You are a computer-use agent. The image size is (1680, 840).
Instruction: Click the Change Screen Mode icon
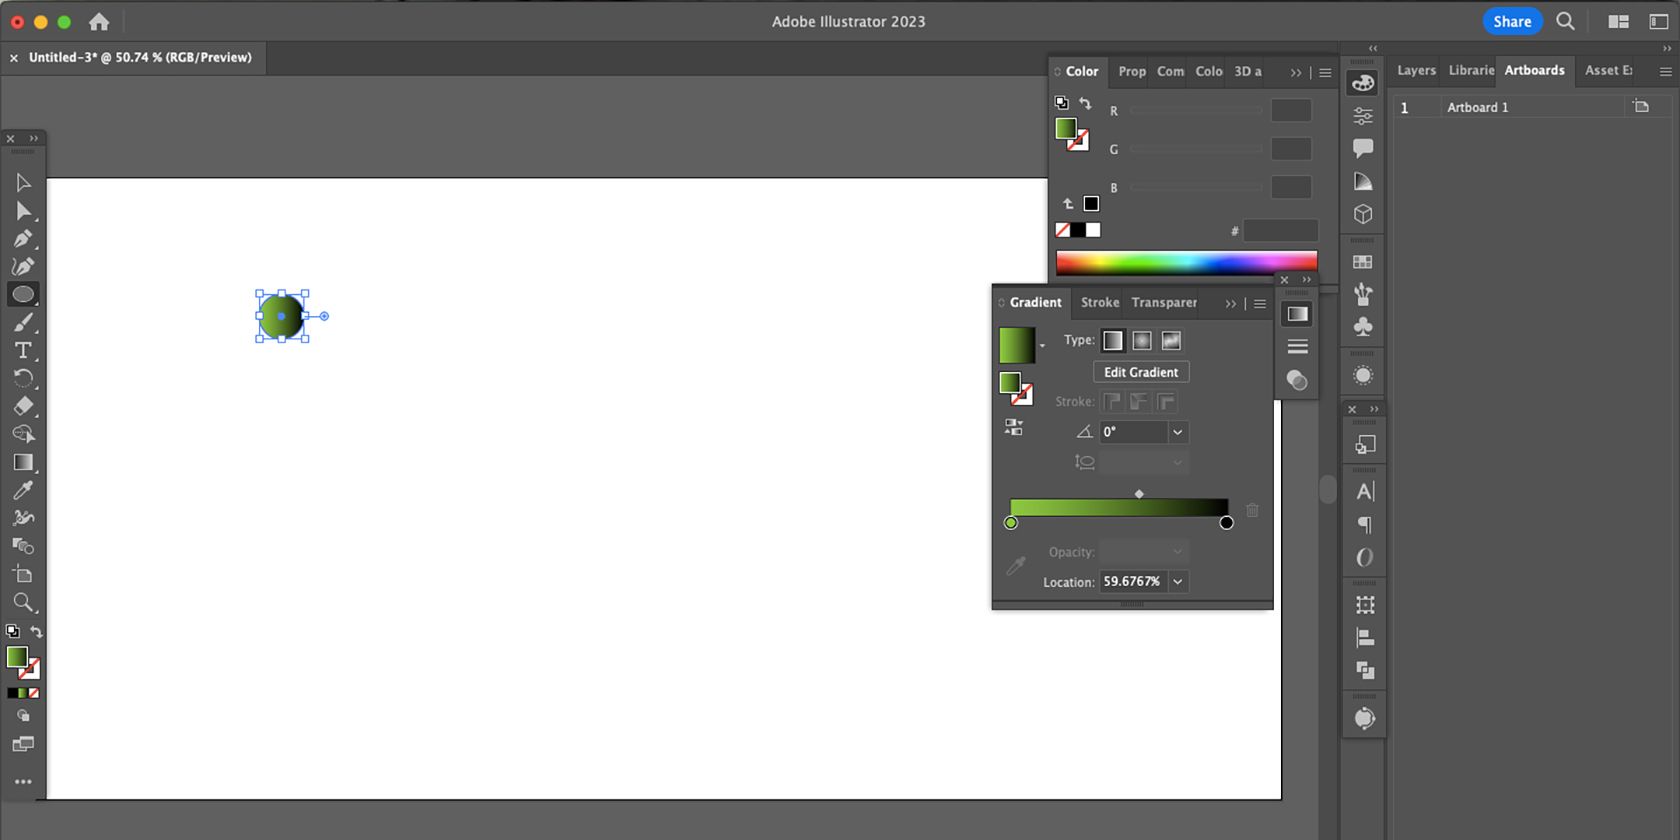(23, 744)
